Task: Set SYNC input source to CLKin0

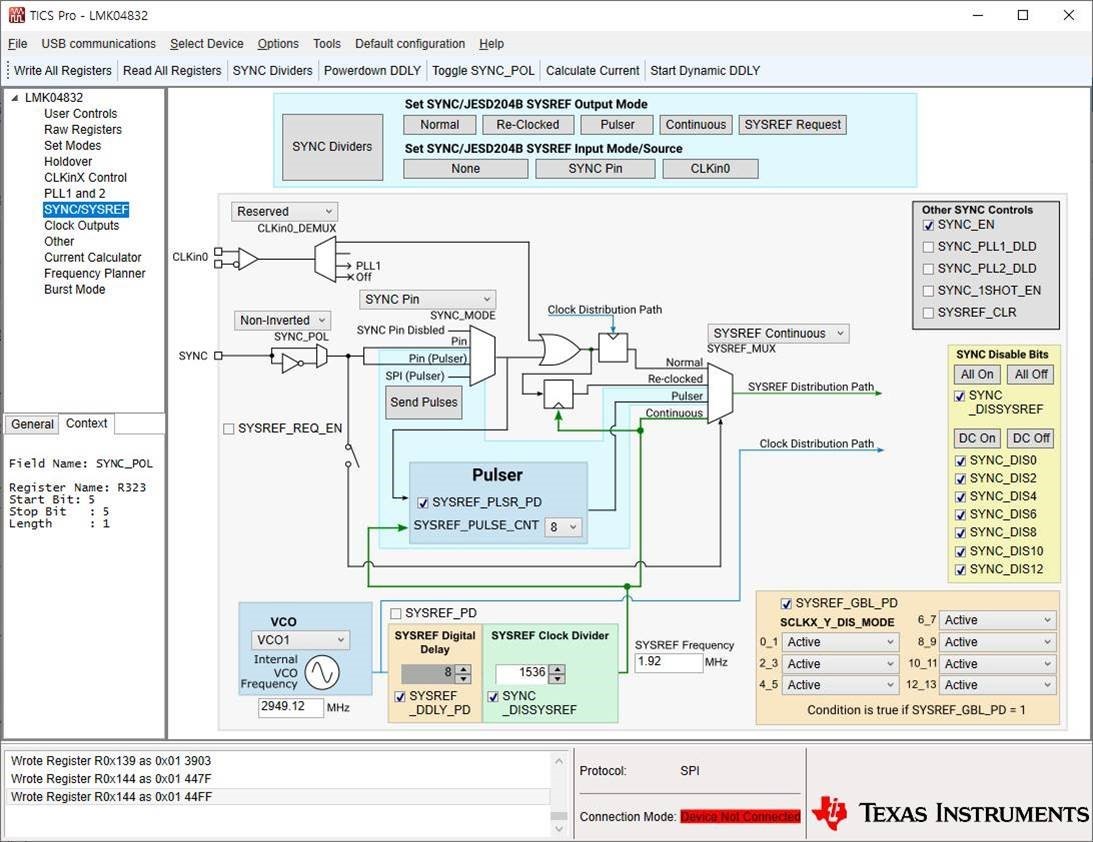Action: [710, 169]
